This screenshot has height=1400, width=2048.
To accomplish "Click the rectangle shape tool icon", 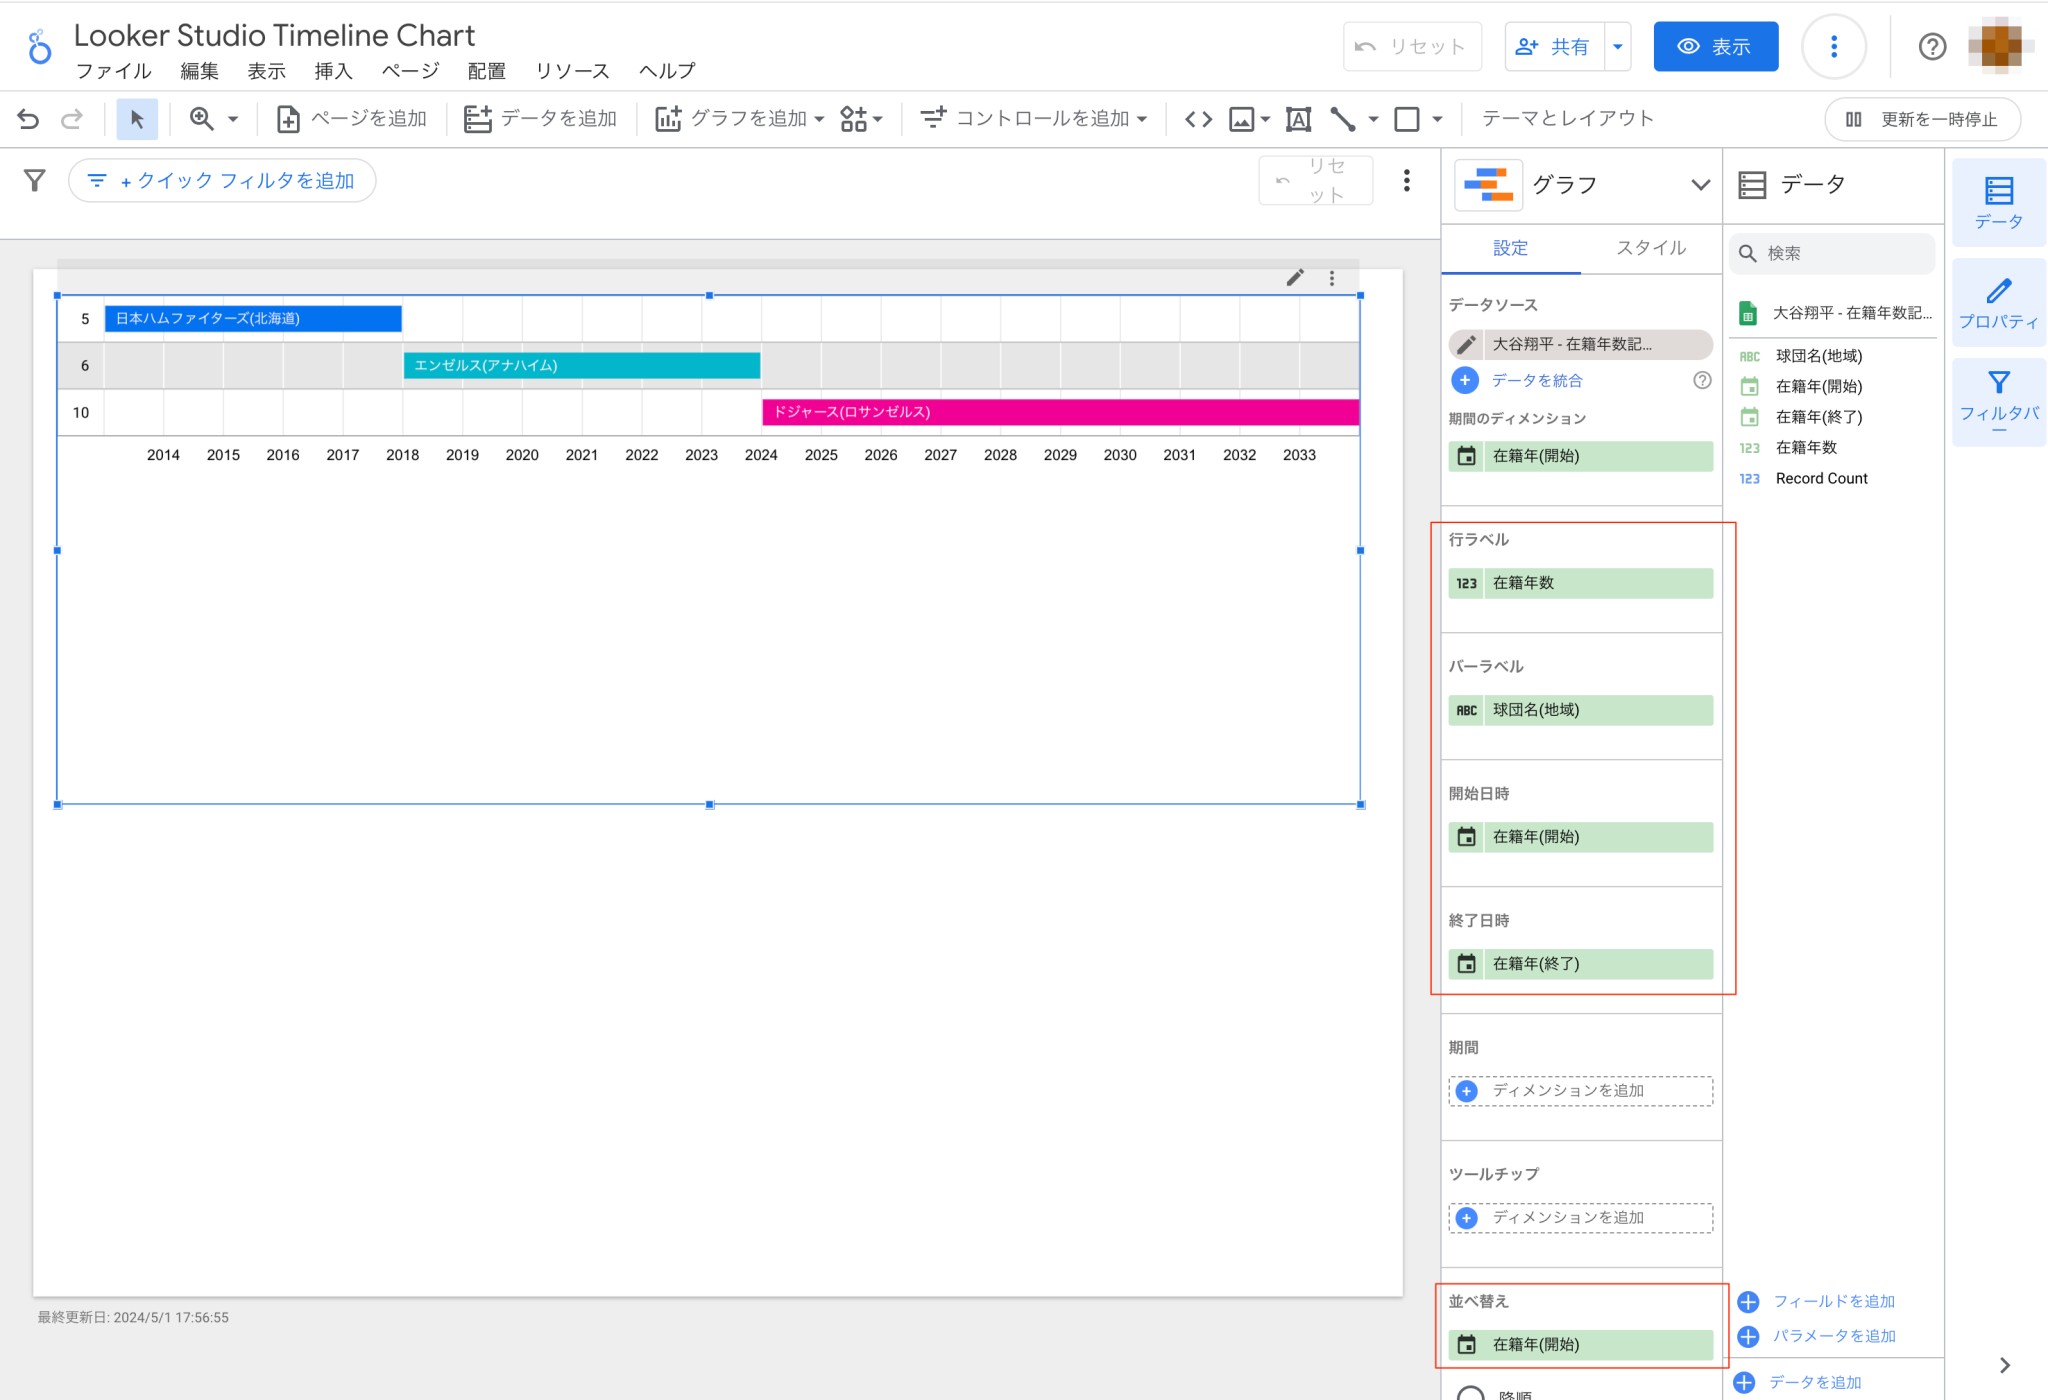I will [1407, 119].
